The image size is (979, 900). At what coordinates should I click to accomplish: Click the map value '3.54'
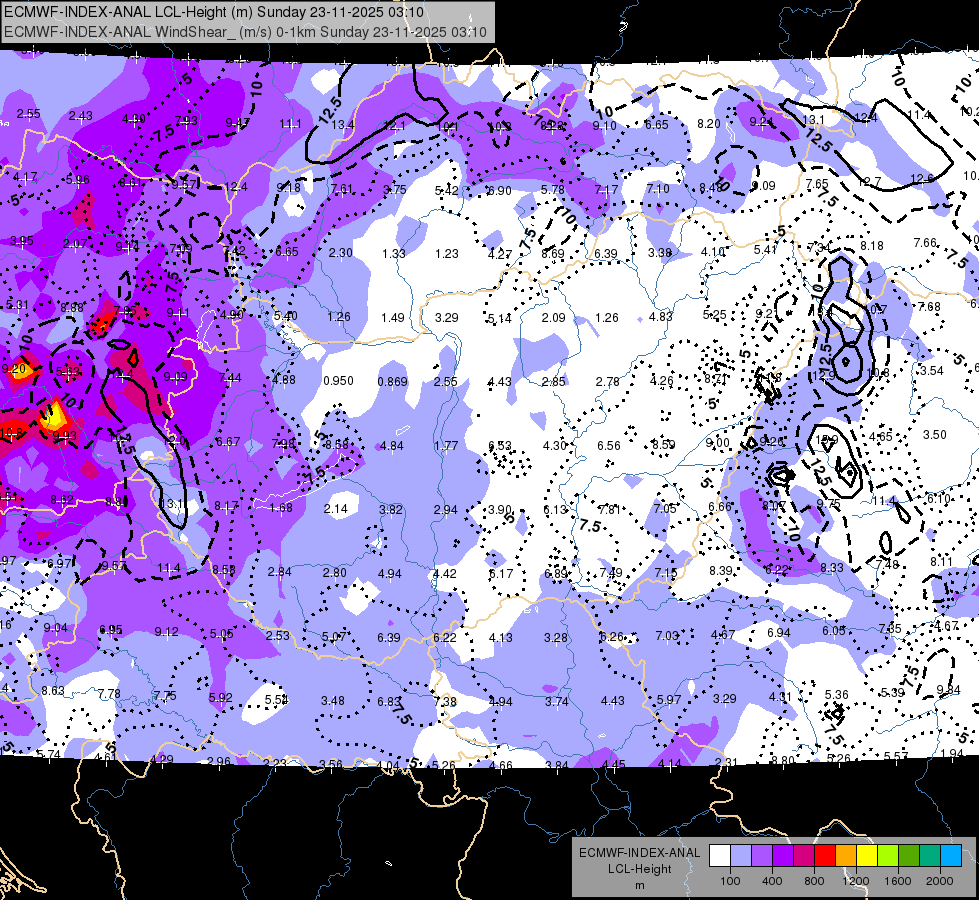[932, 371]
